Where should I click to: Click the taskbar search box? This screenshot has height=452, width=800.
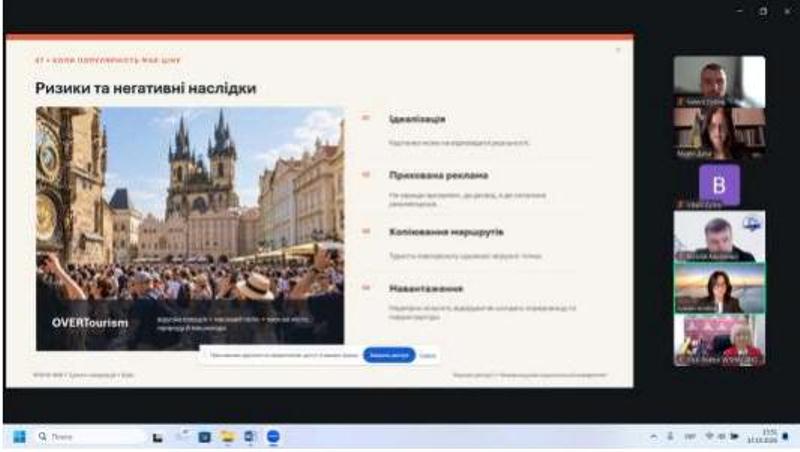tap(91, 437)
